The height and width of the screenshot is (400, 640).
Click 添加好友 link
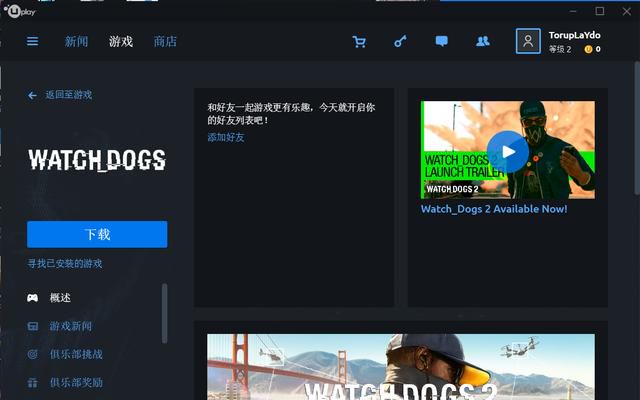pyautogui.click(x=226, y=138)
